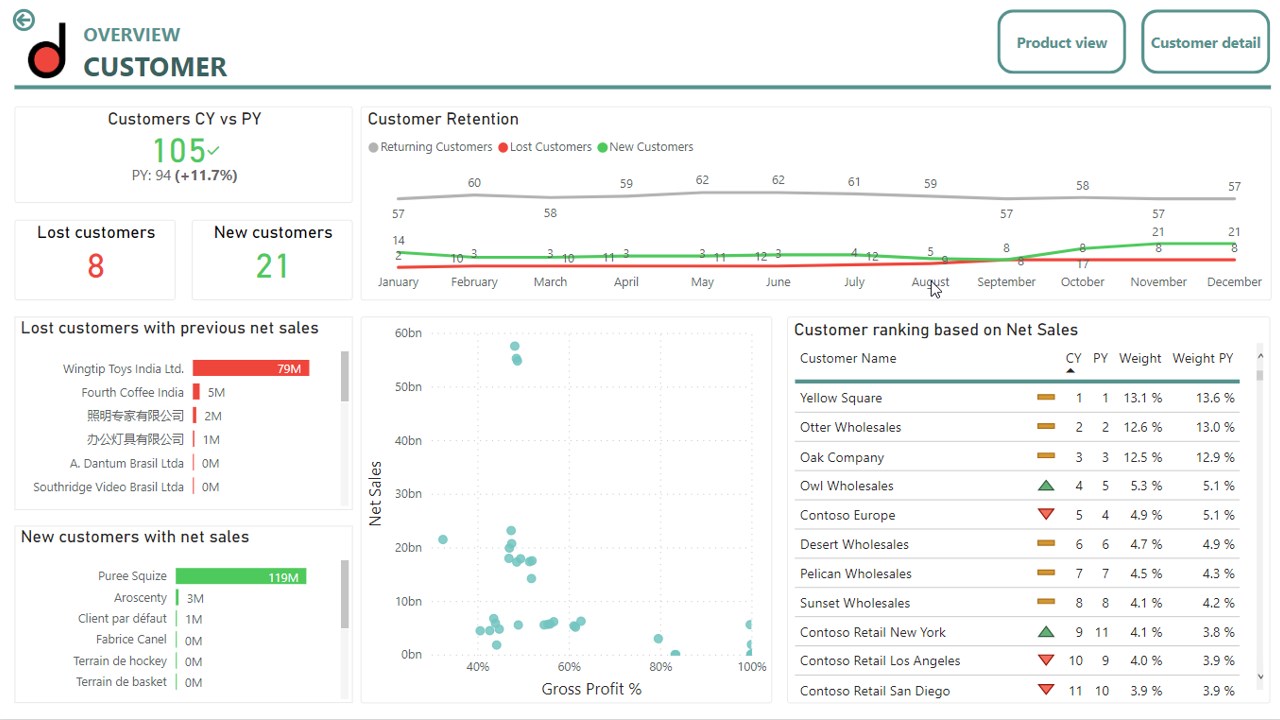This screenshot has width=1280, height=720.
Task: Select Otter Wholesales customer name
Action: [x=850, y=427]
